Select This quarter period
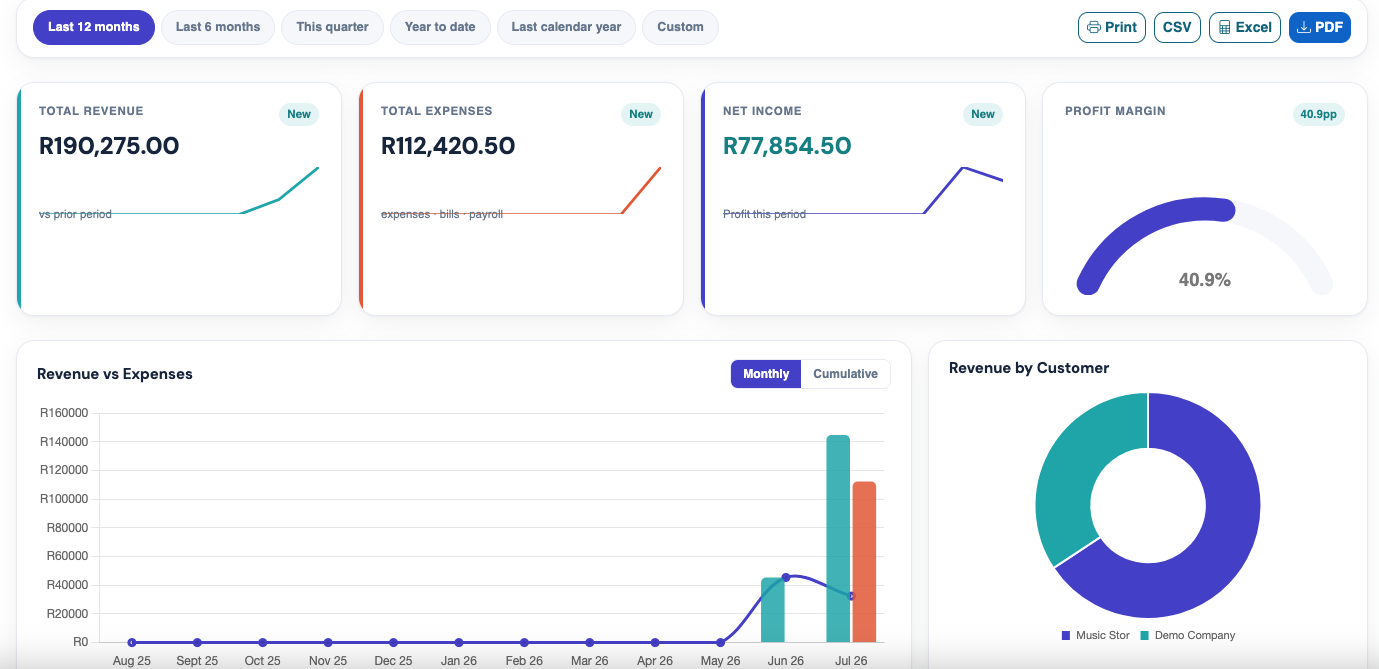The width and height of the screenshot is (1379, 669). tap(333, 27)
